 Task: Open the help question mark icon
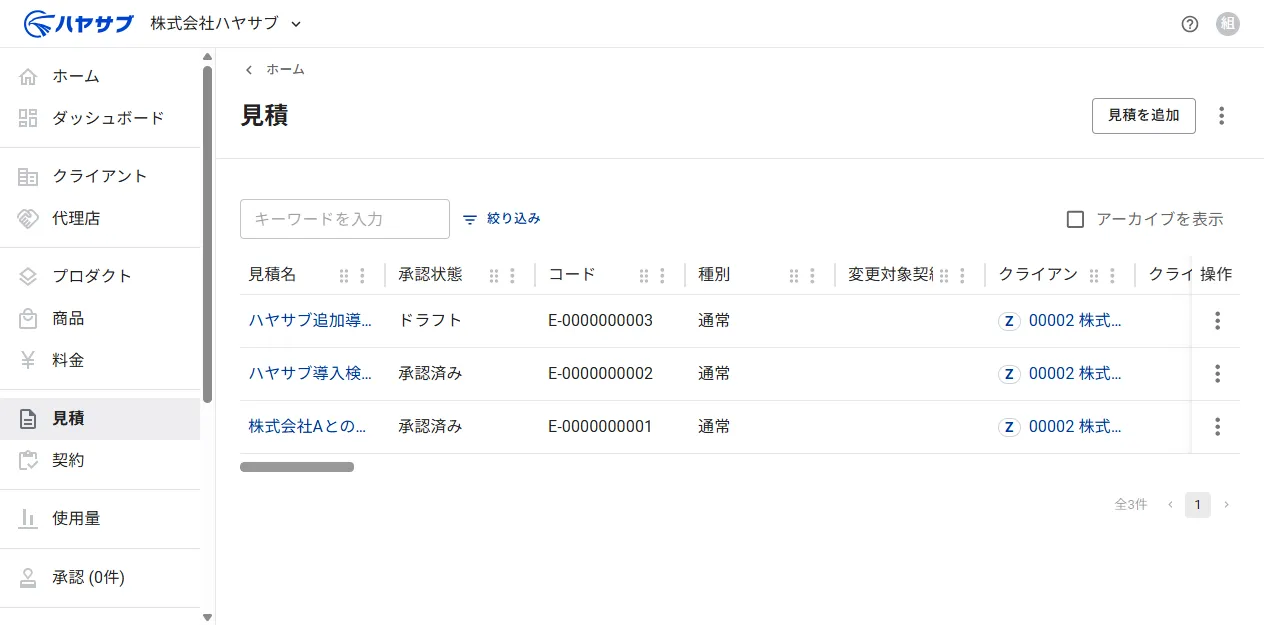1190,24
